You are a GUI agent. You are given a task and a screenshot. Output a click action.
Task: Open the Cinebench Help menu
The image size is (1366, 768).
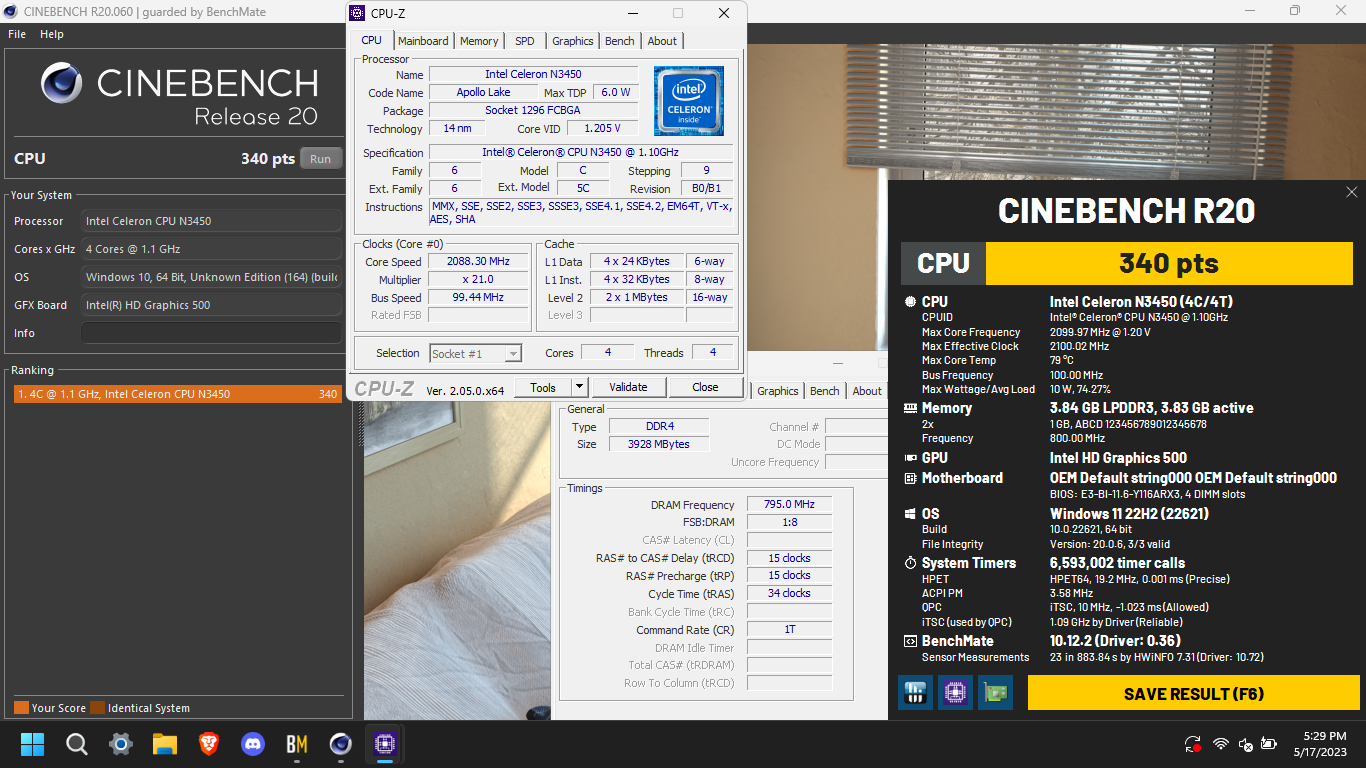click(x=52, y=34)
